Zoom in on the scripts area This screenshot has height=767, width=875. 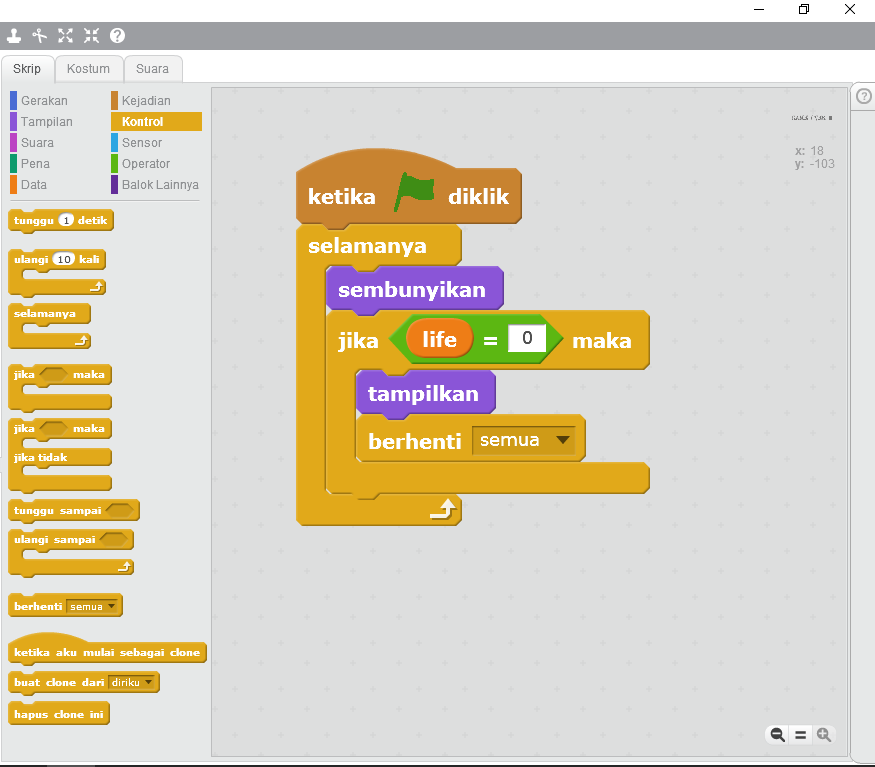click(824, 734)
